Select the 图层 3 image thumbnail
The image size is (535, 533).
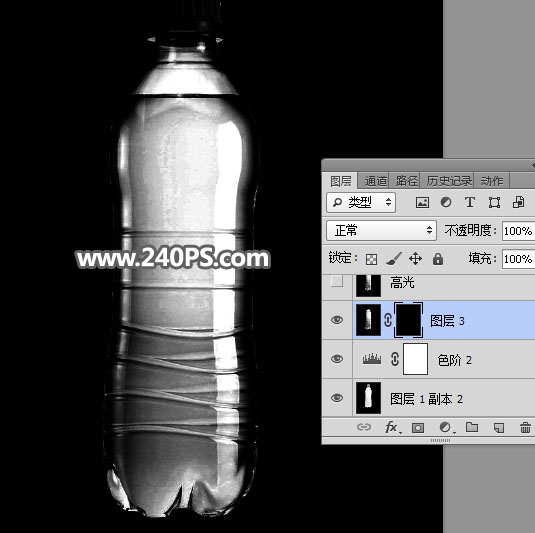click(x=368, y=320)
